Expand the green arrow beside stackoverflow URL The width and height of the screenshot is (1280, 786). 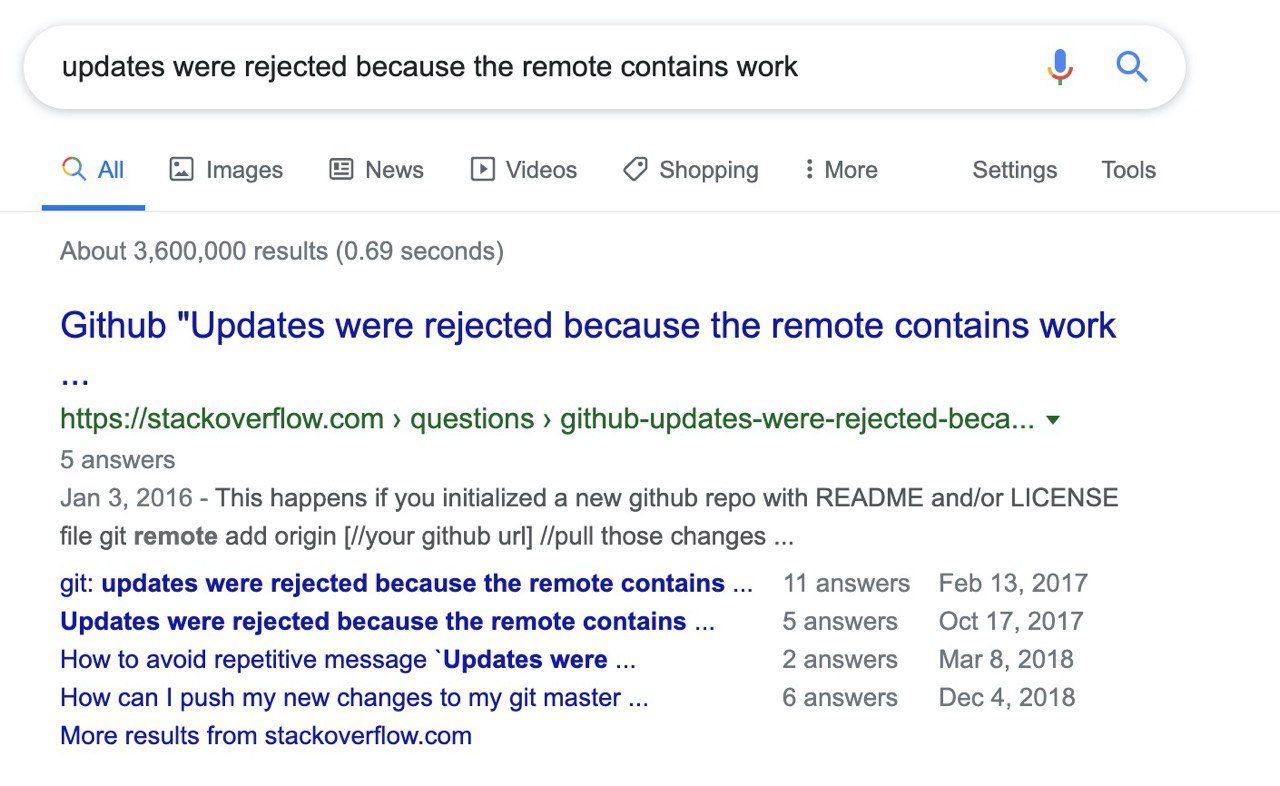[x=1052, y=420]
